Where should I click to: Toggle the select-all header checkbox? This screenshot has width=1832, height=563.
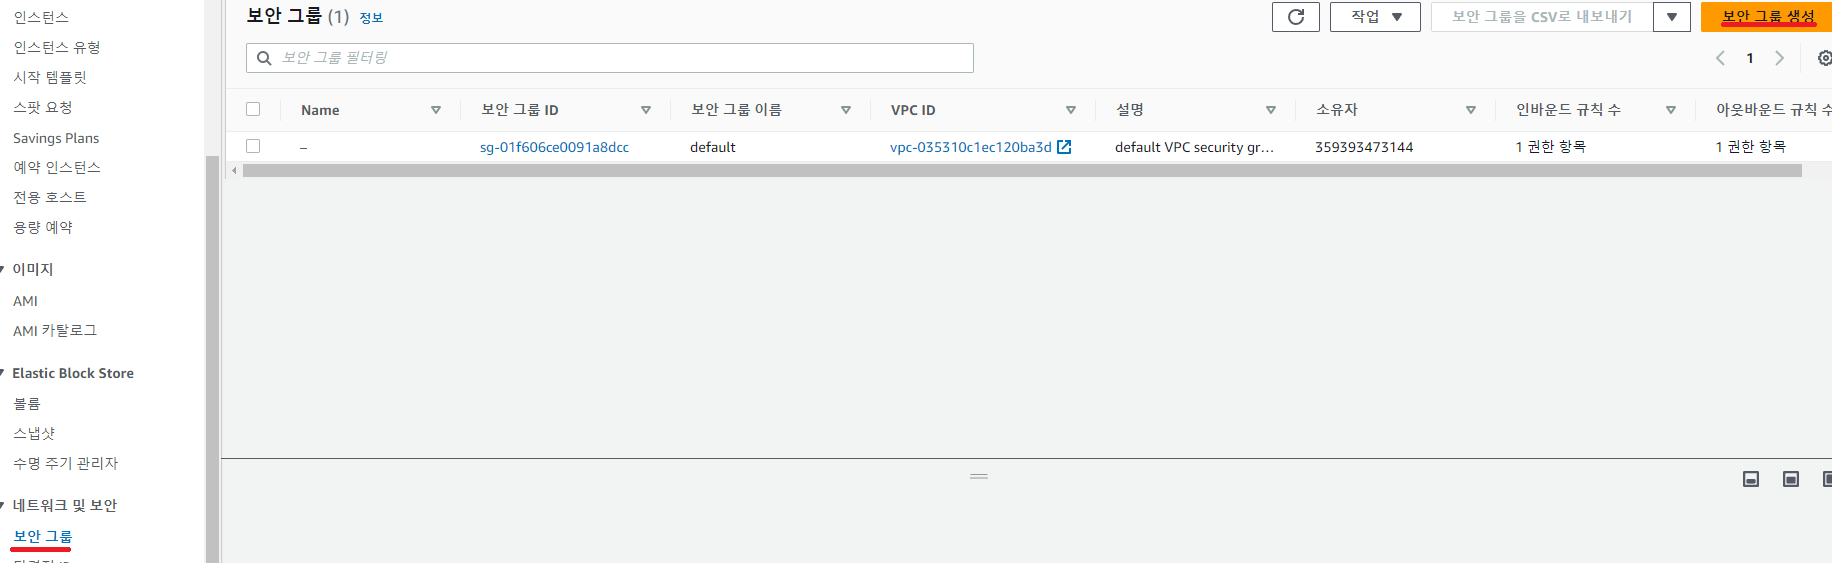pos(253,109)
